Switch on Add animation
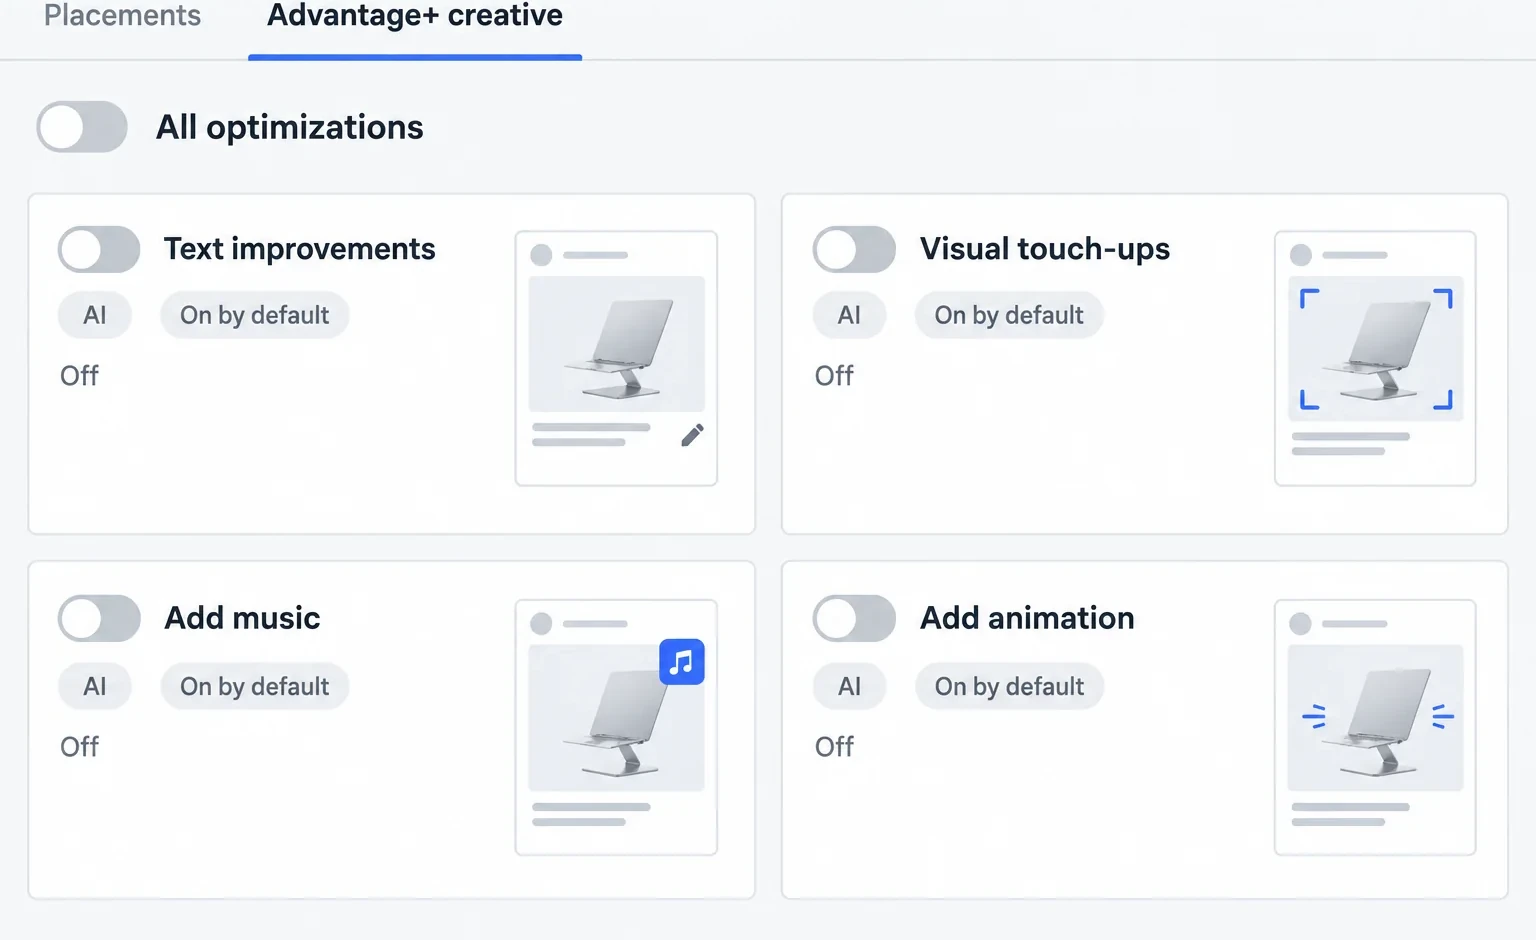Viewport: 1536px width, 940px height. click(854, 618)
